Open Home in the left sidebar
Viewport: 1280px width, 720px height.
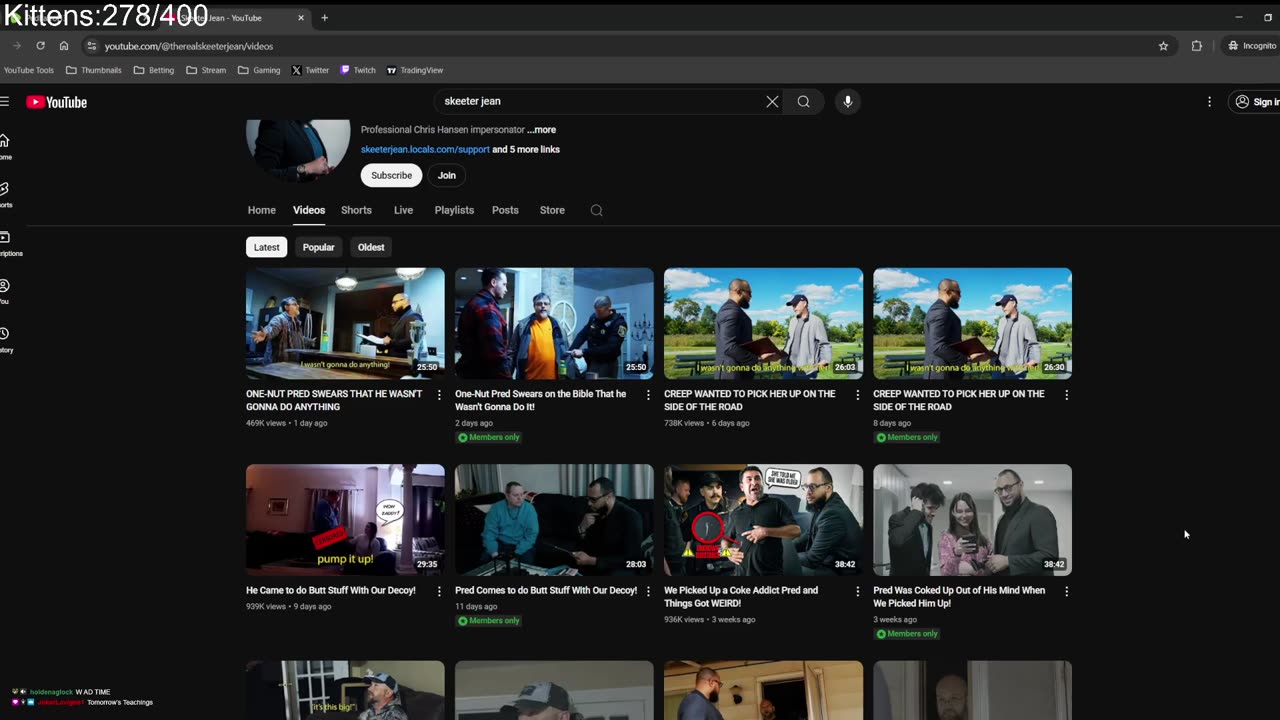pyautogui.click(x=5, y=146)
